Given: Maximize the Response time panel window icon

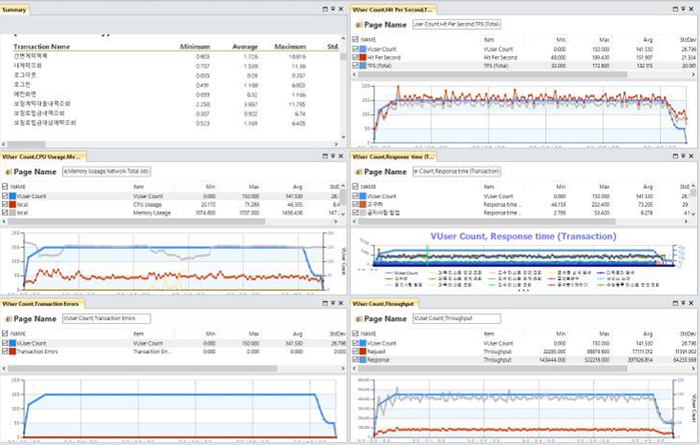Looking at the screenshot, I should [675, 156].
